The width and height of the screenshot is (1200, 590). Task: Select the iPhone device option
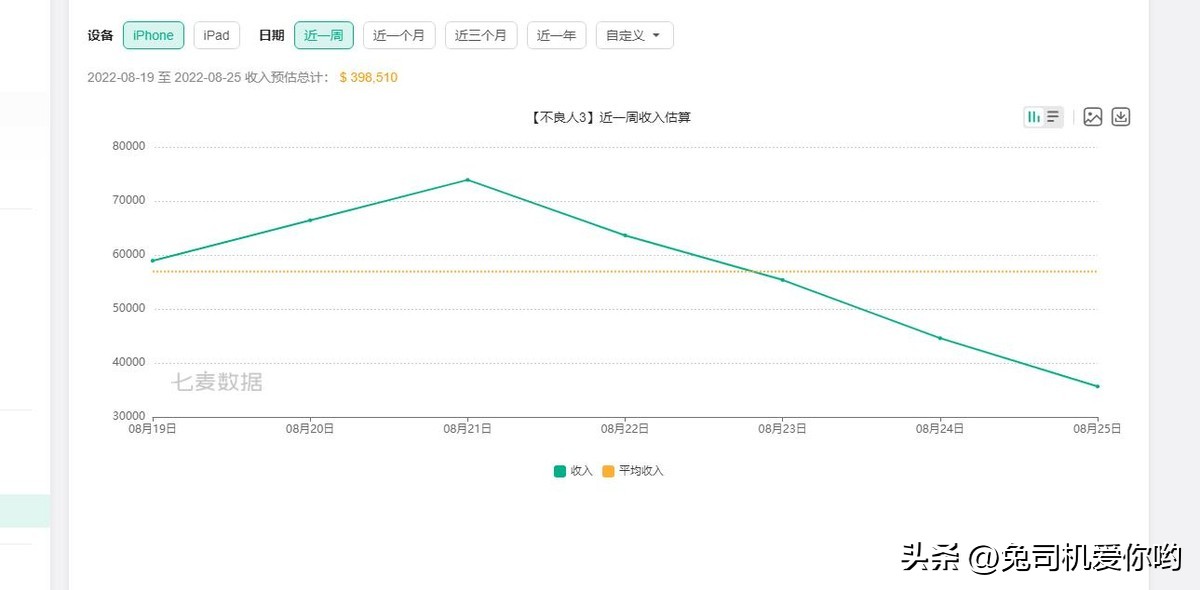click(x=153, y=35)
